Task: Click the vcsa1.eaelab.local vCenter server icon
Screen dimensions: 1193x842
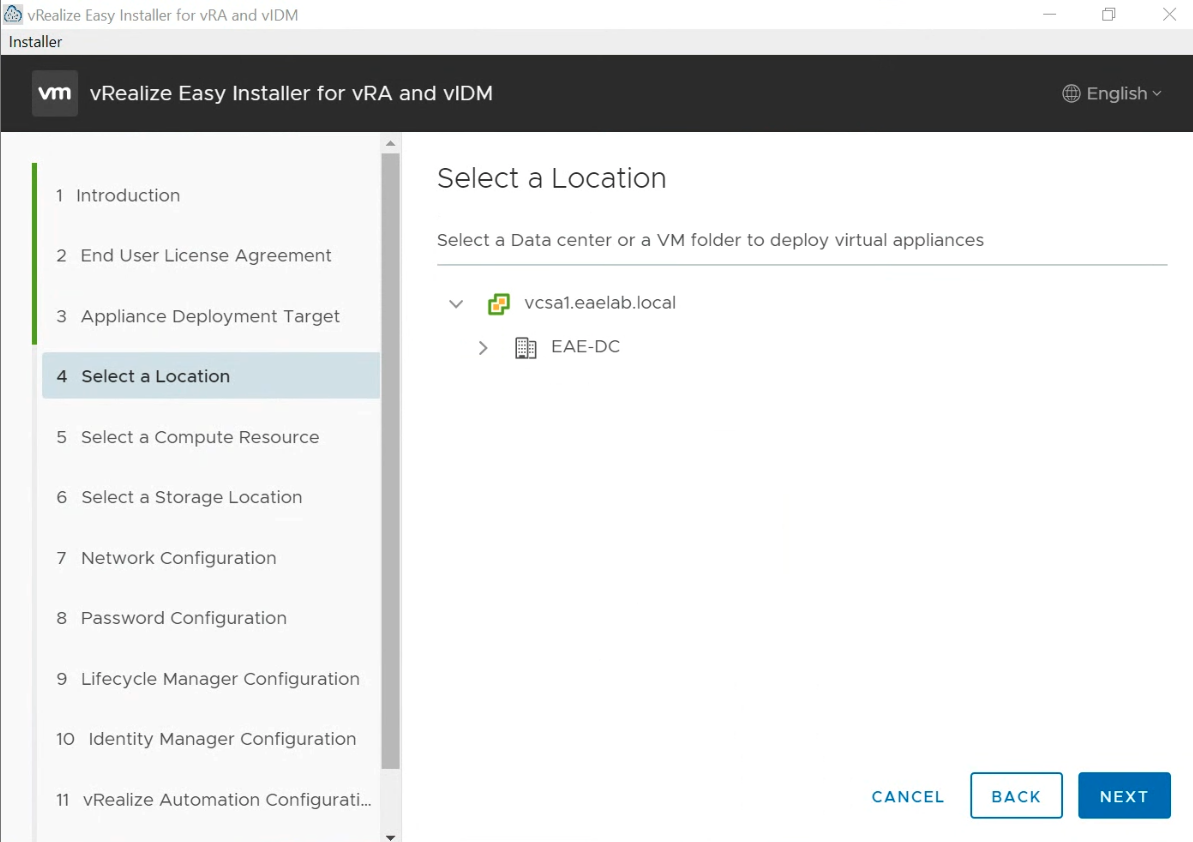Action: click(499, 304)
